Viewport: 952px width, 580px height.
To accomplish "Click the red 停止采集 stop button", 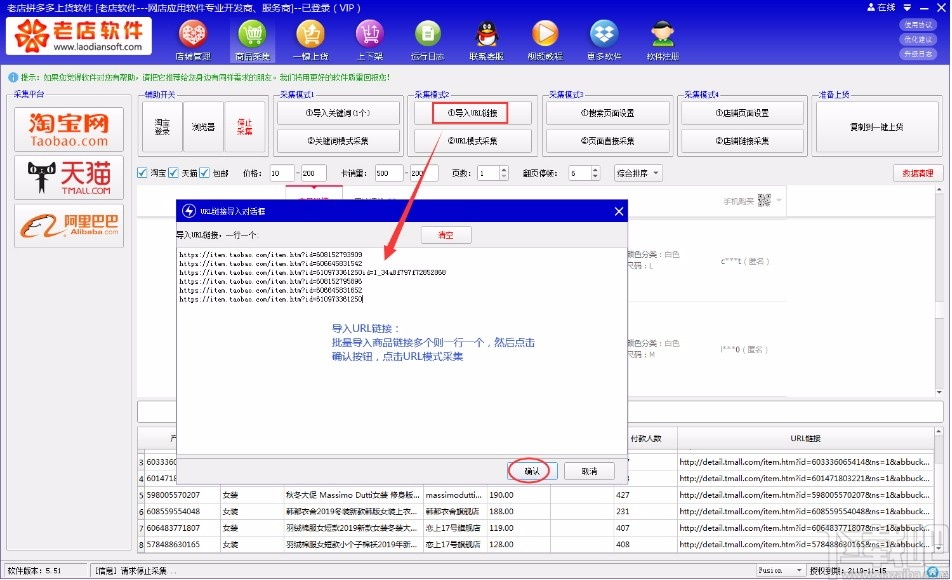I will point(245,127).
